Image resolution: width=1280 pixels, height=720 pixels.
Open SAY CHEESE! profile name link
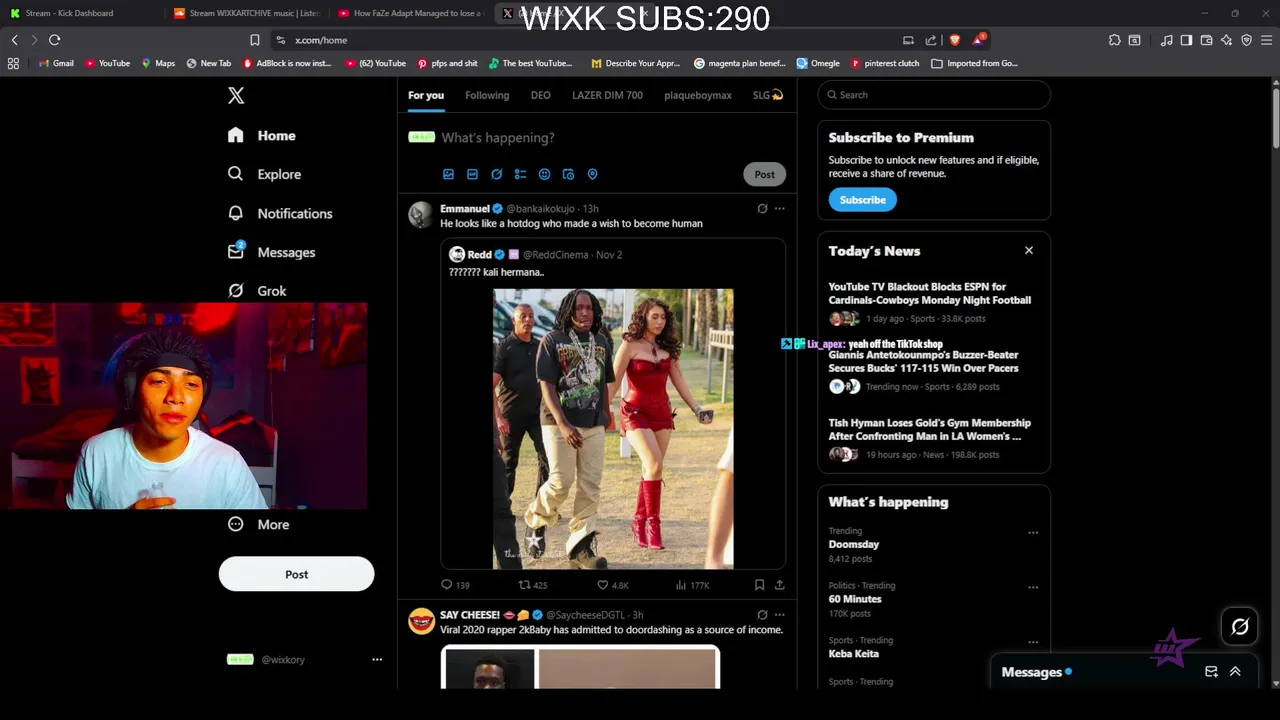(x=470, y=615)
